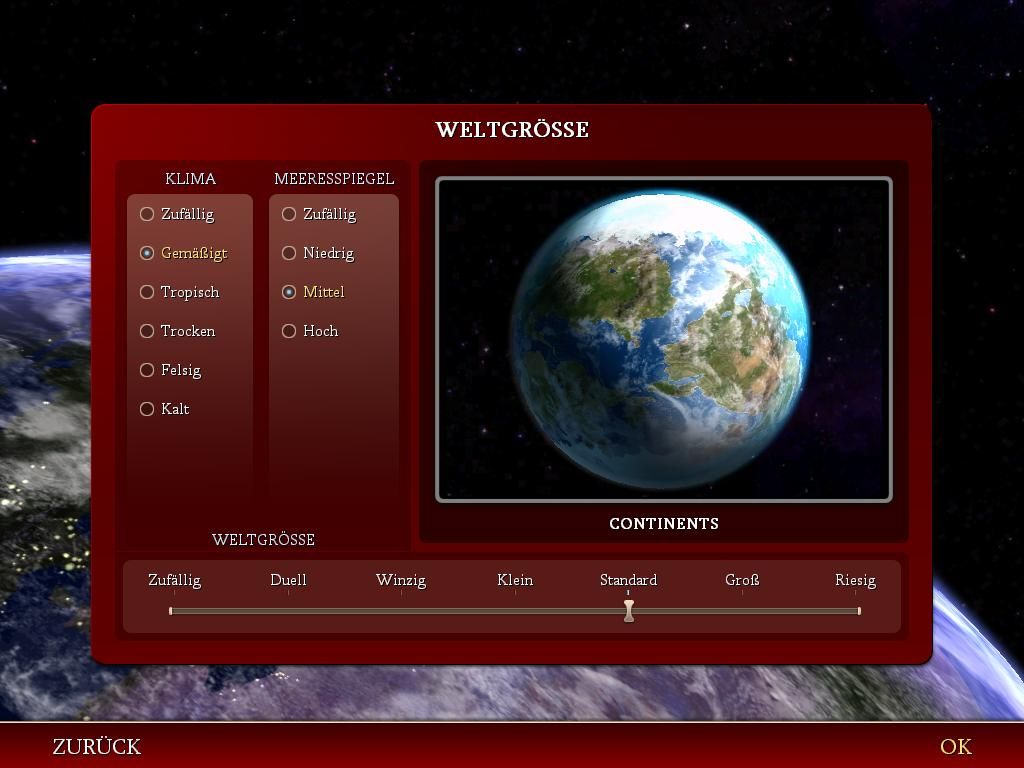Screen dimensions: 1024x768
Task: Select Tropisch under Klima
Action: click(147, 292)
